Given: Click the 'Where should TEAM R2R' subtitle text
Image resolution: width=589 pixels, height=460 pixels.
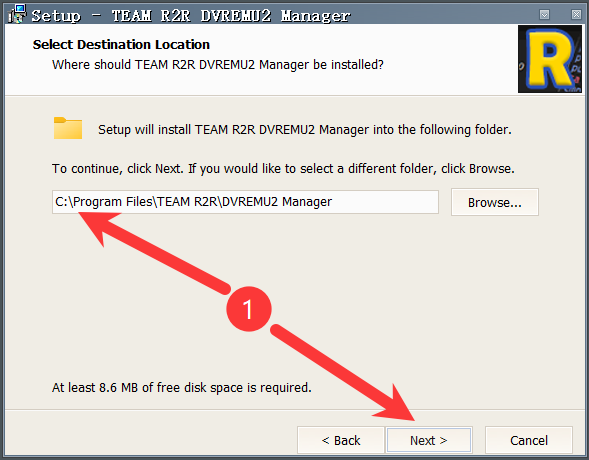Looking at the screenshot, I should (x=218, y=65).
